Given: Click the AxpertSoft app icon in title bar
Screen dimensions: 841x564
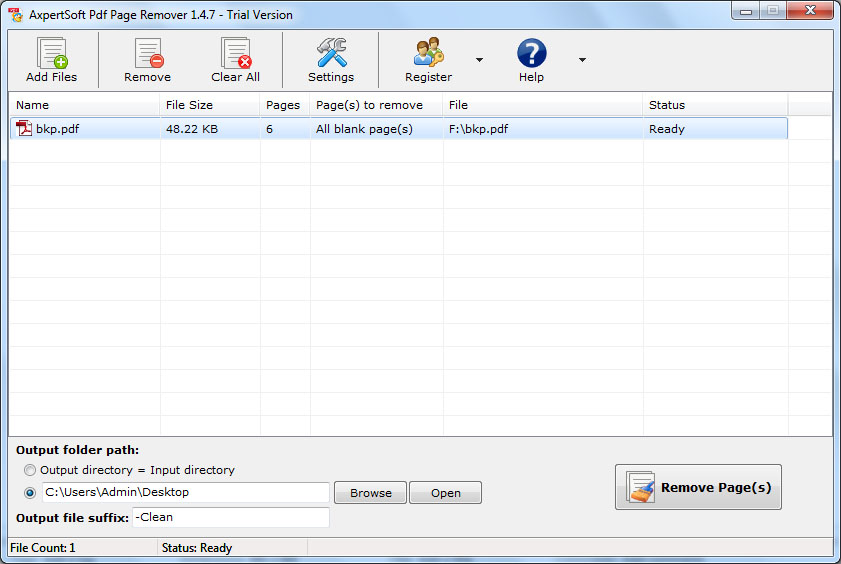Looking at the screenshot, I should click(16, 14).
